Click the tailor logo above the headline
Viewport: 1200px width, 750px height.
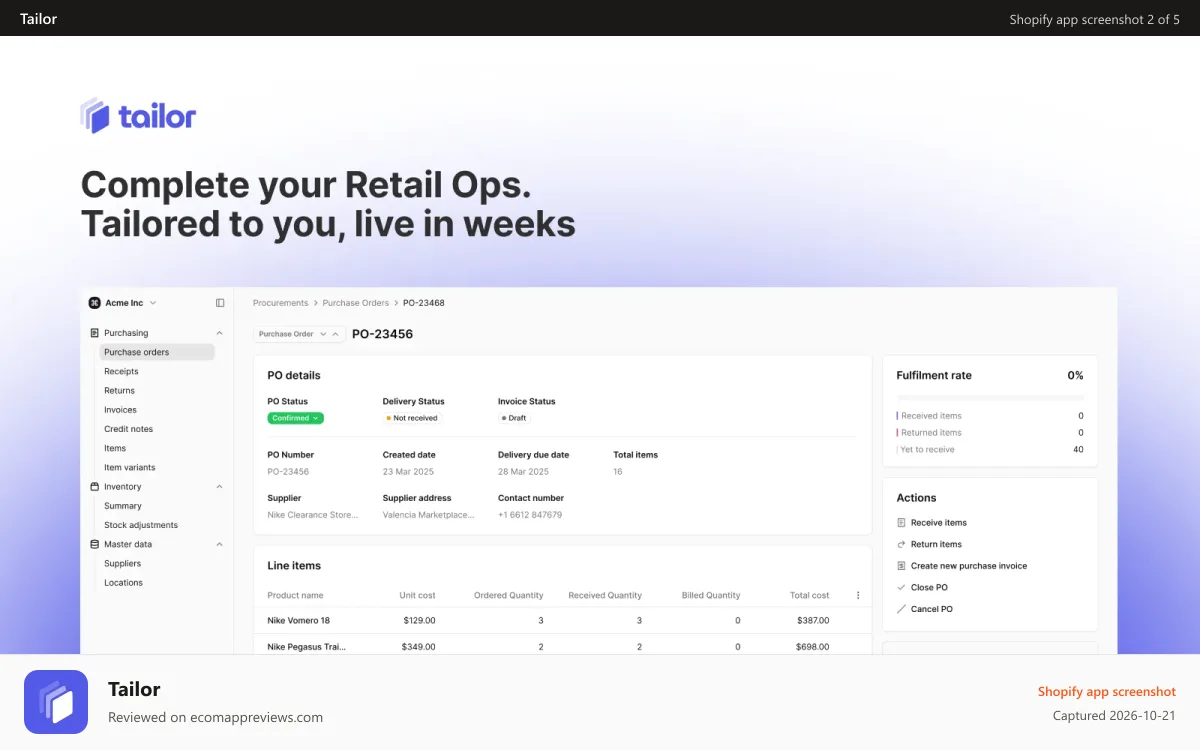[138, 116]
